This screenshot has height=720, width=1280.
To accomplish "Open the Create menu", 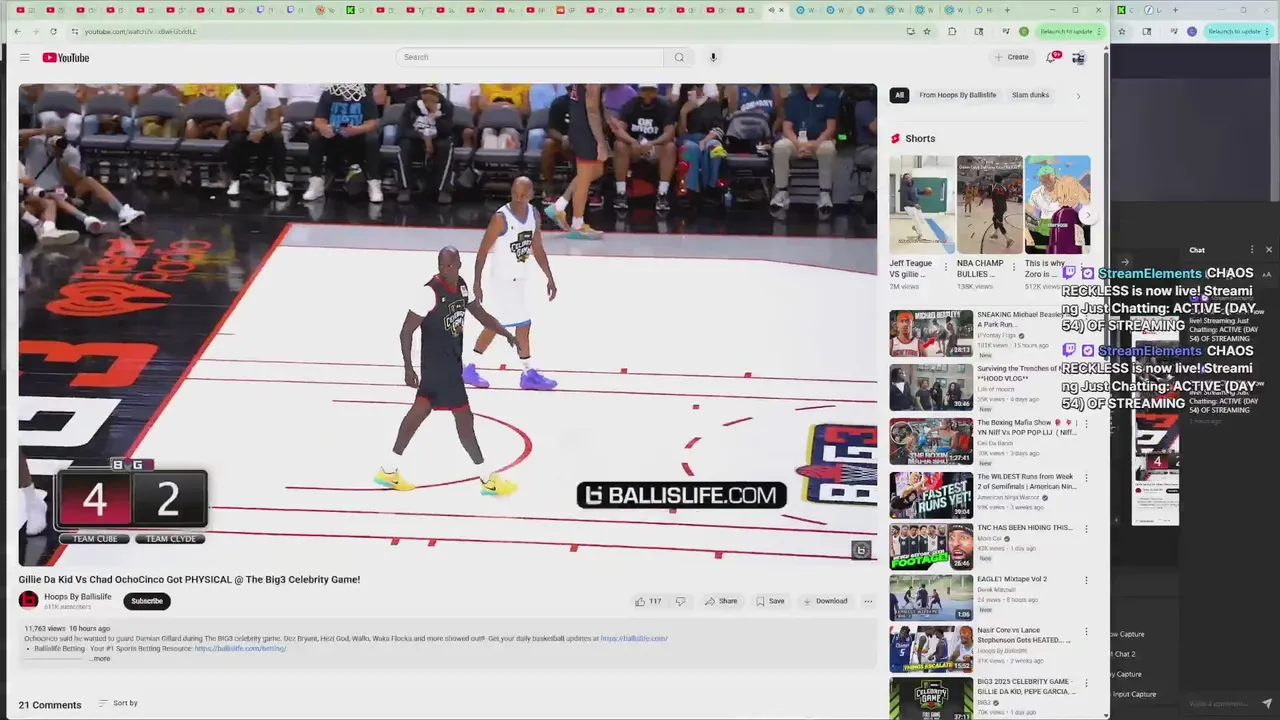I will (1012, 57).
